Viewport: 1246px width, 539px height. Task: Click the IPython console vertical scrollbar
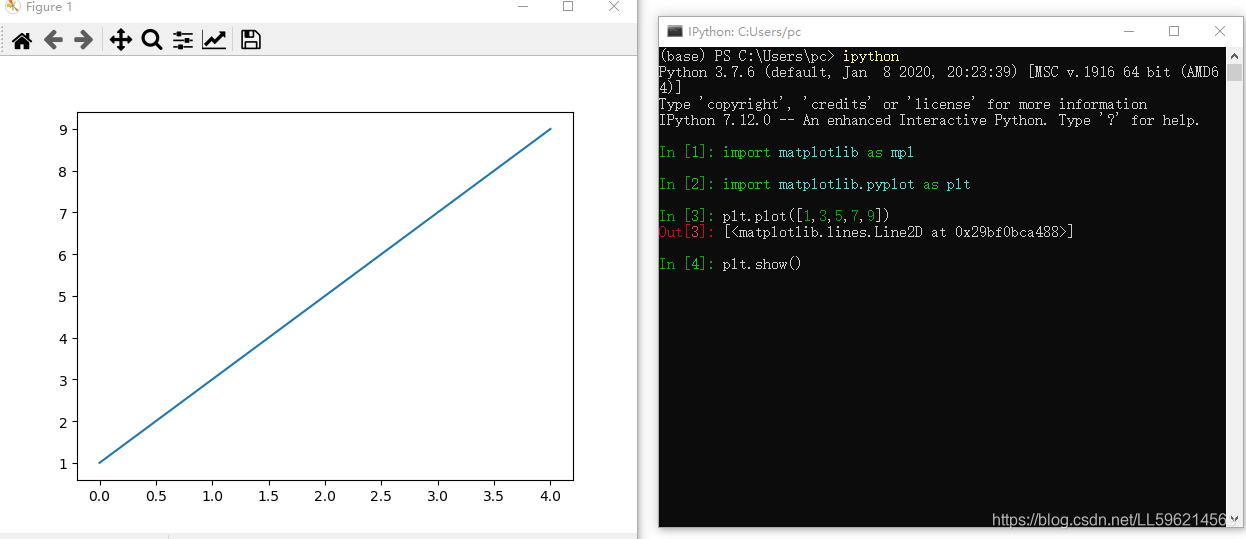(1234, 286)
